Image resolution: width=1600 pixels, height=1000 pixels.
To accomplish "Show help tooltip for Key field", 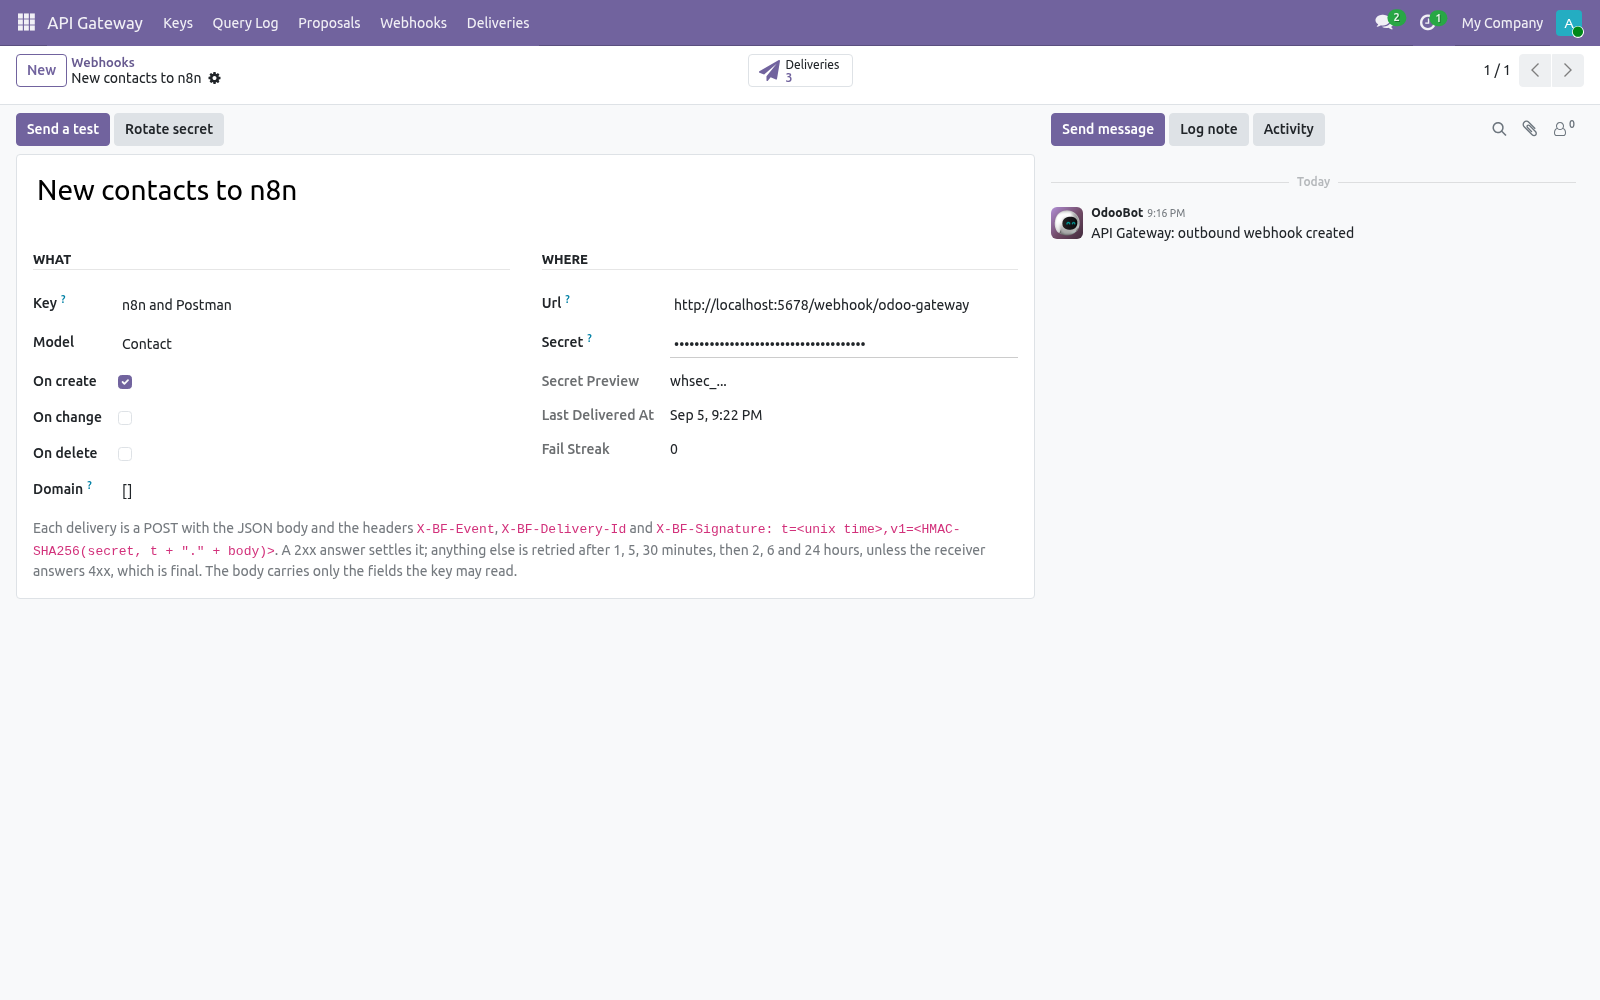I will [x=63, y=299].
